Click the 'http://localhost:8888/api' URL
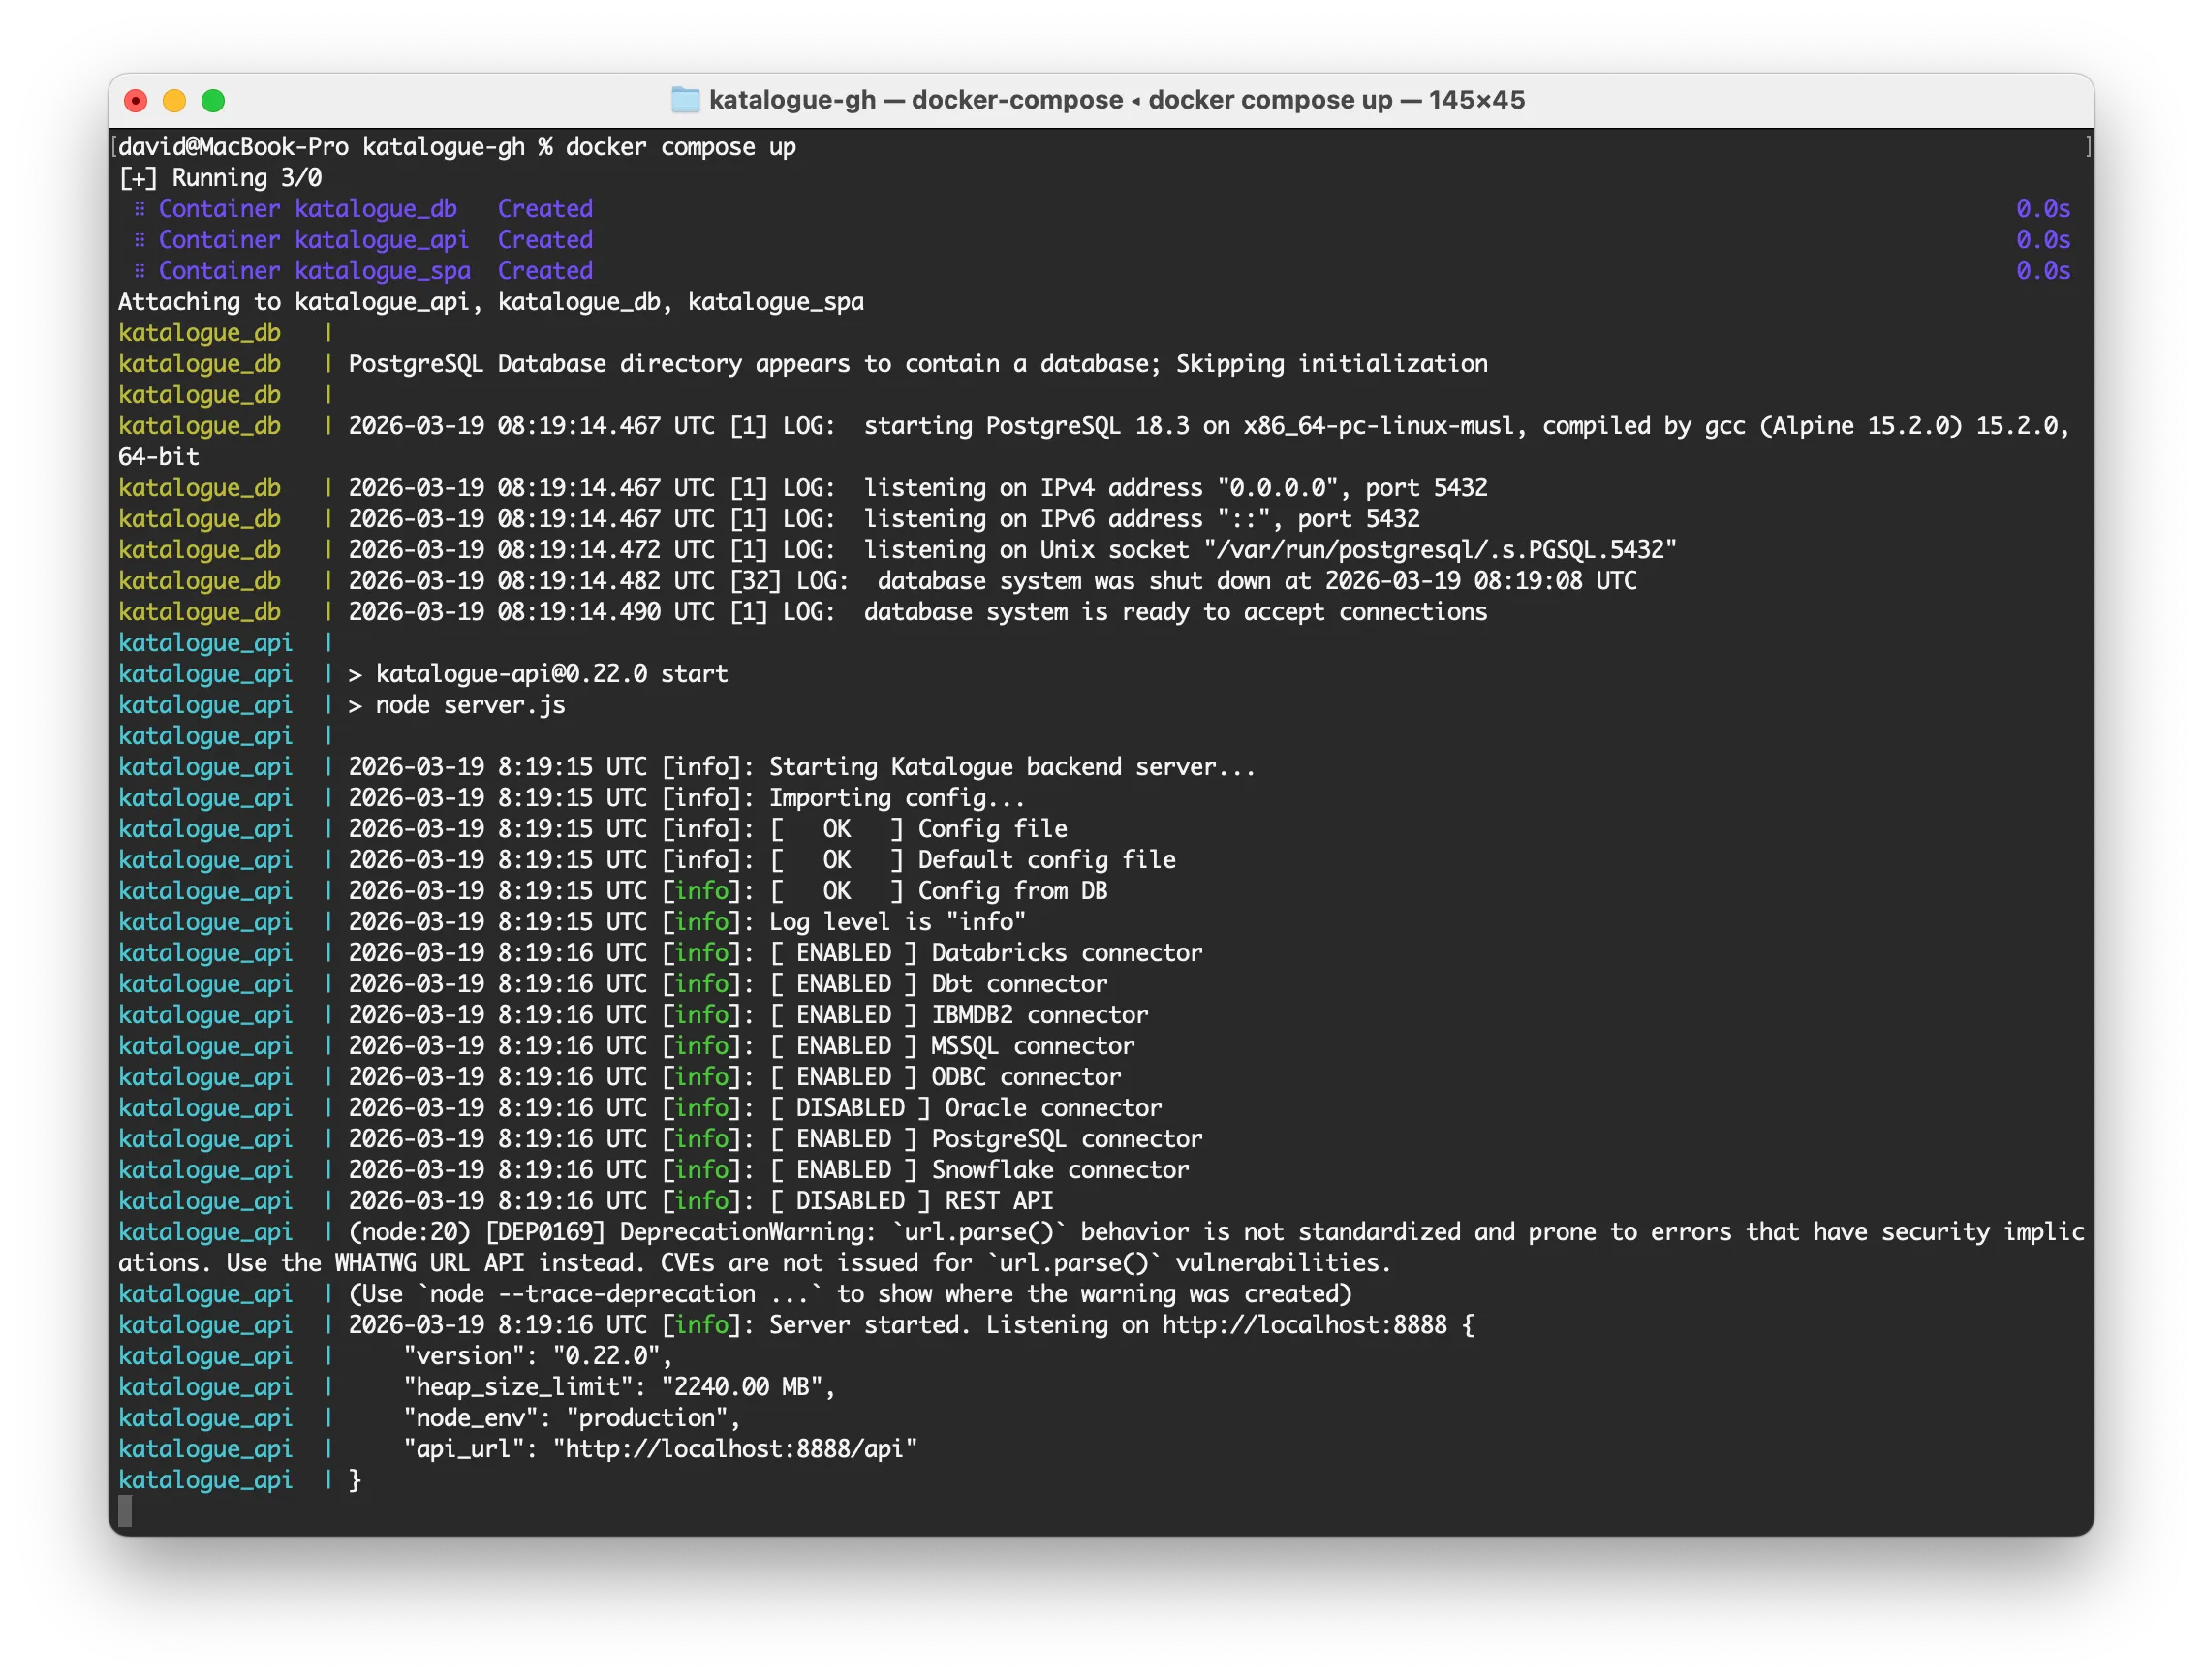The image size is (2203, 1680). click(735, 1449)
